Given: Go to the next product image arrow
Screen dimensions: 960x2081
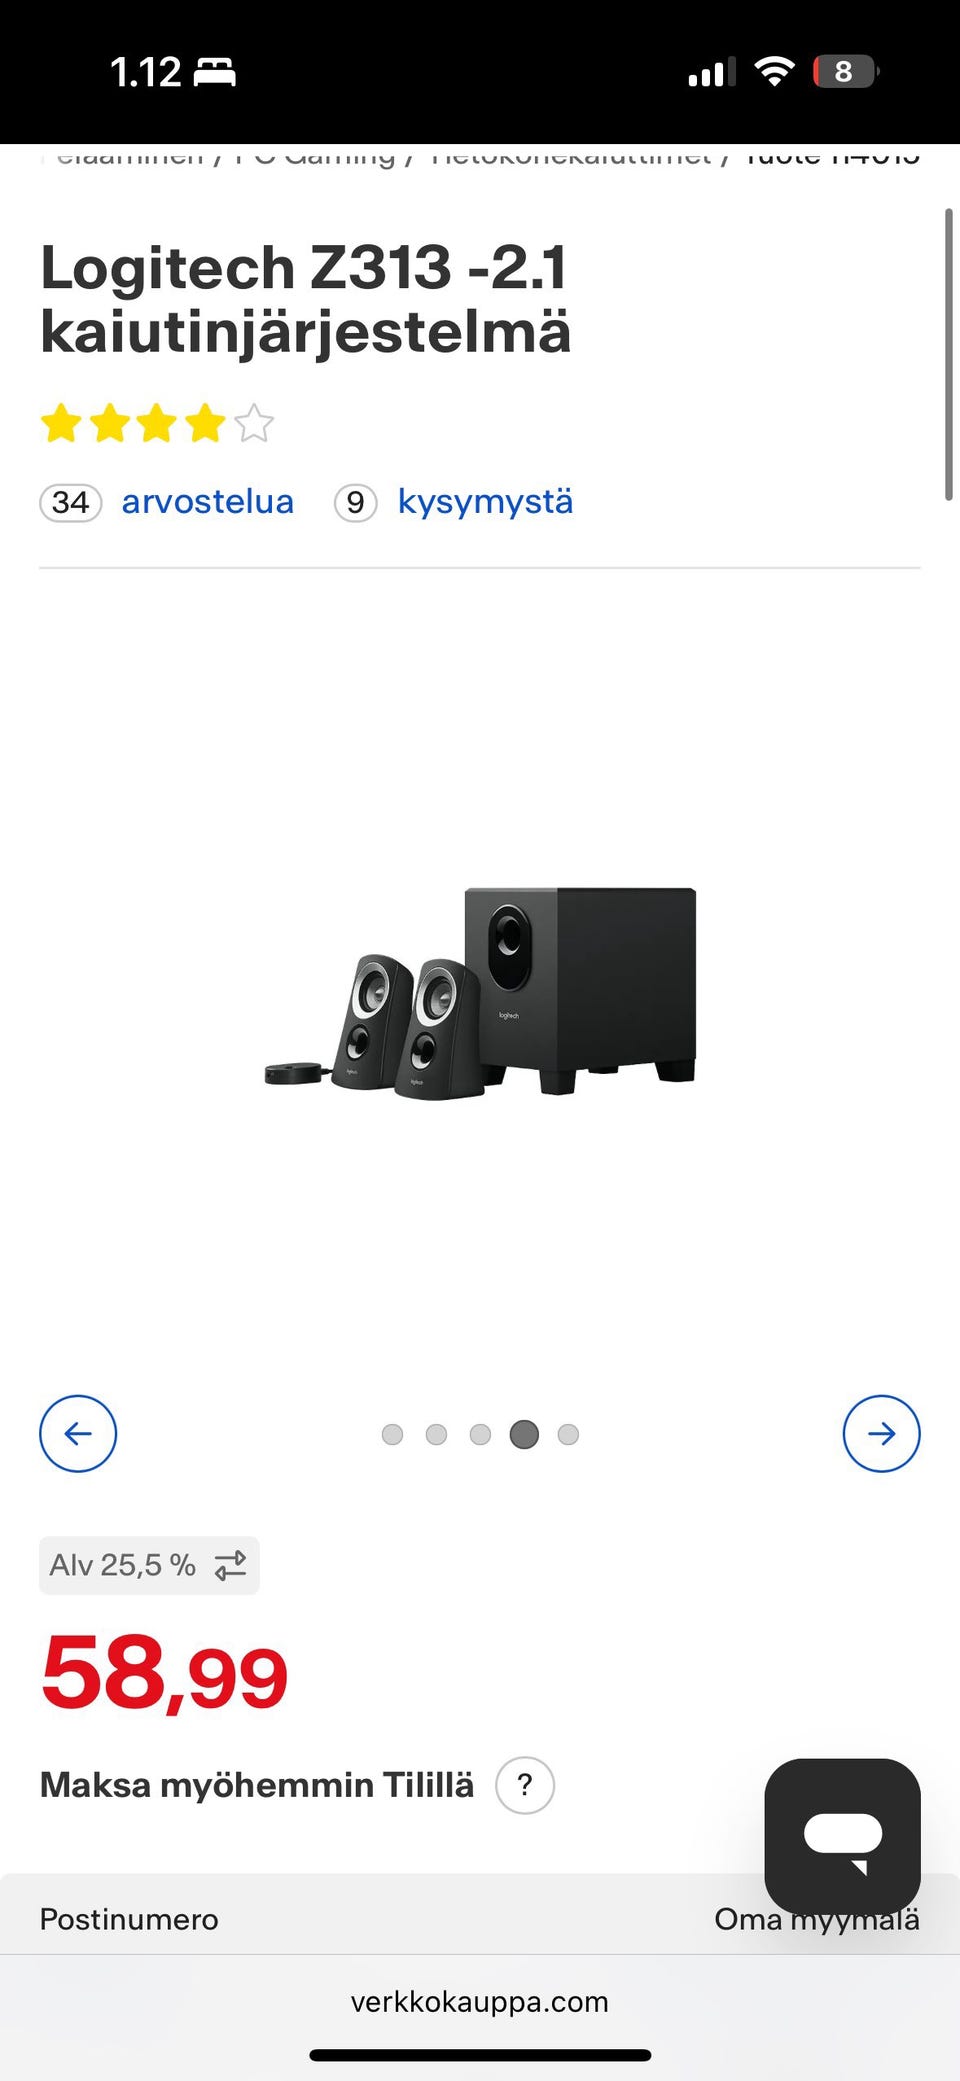Looking at the screenshot, I should [x=881, y=1433].
